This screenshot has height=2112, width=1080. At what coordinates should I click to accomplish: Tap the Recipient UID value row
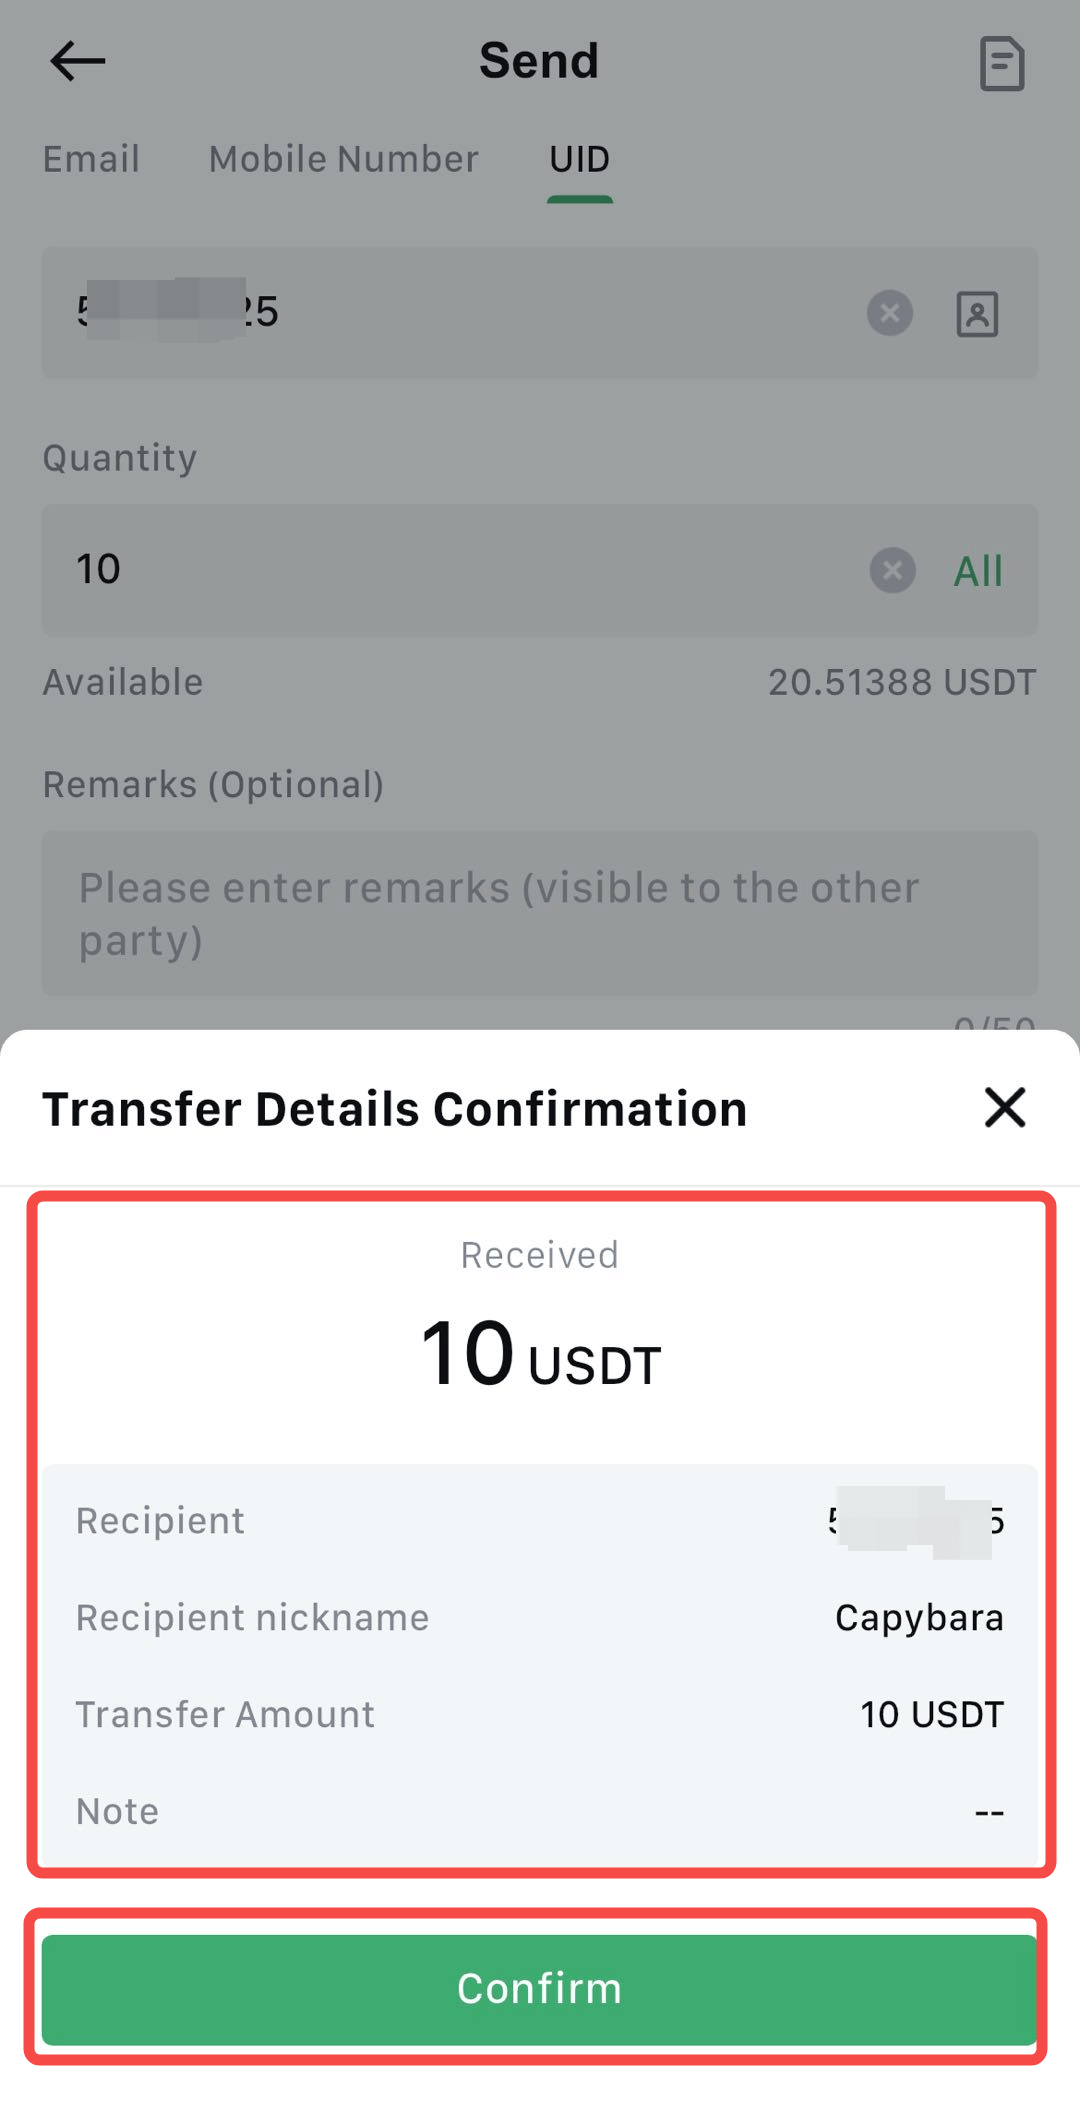(540, 1521)
